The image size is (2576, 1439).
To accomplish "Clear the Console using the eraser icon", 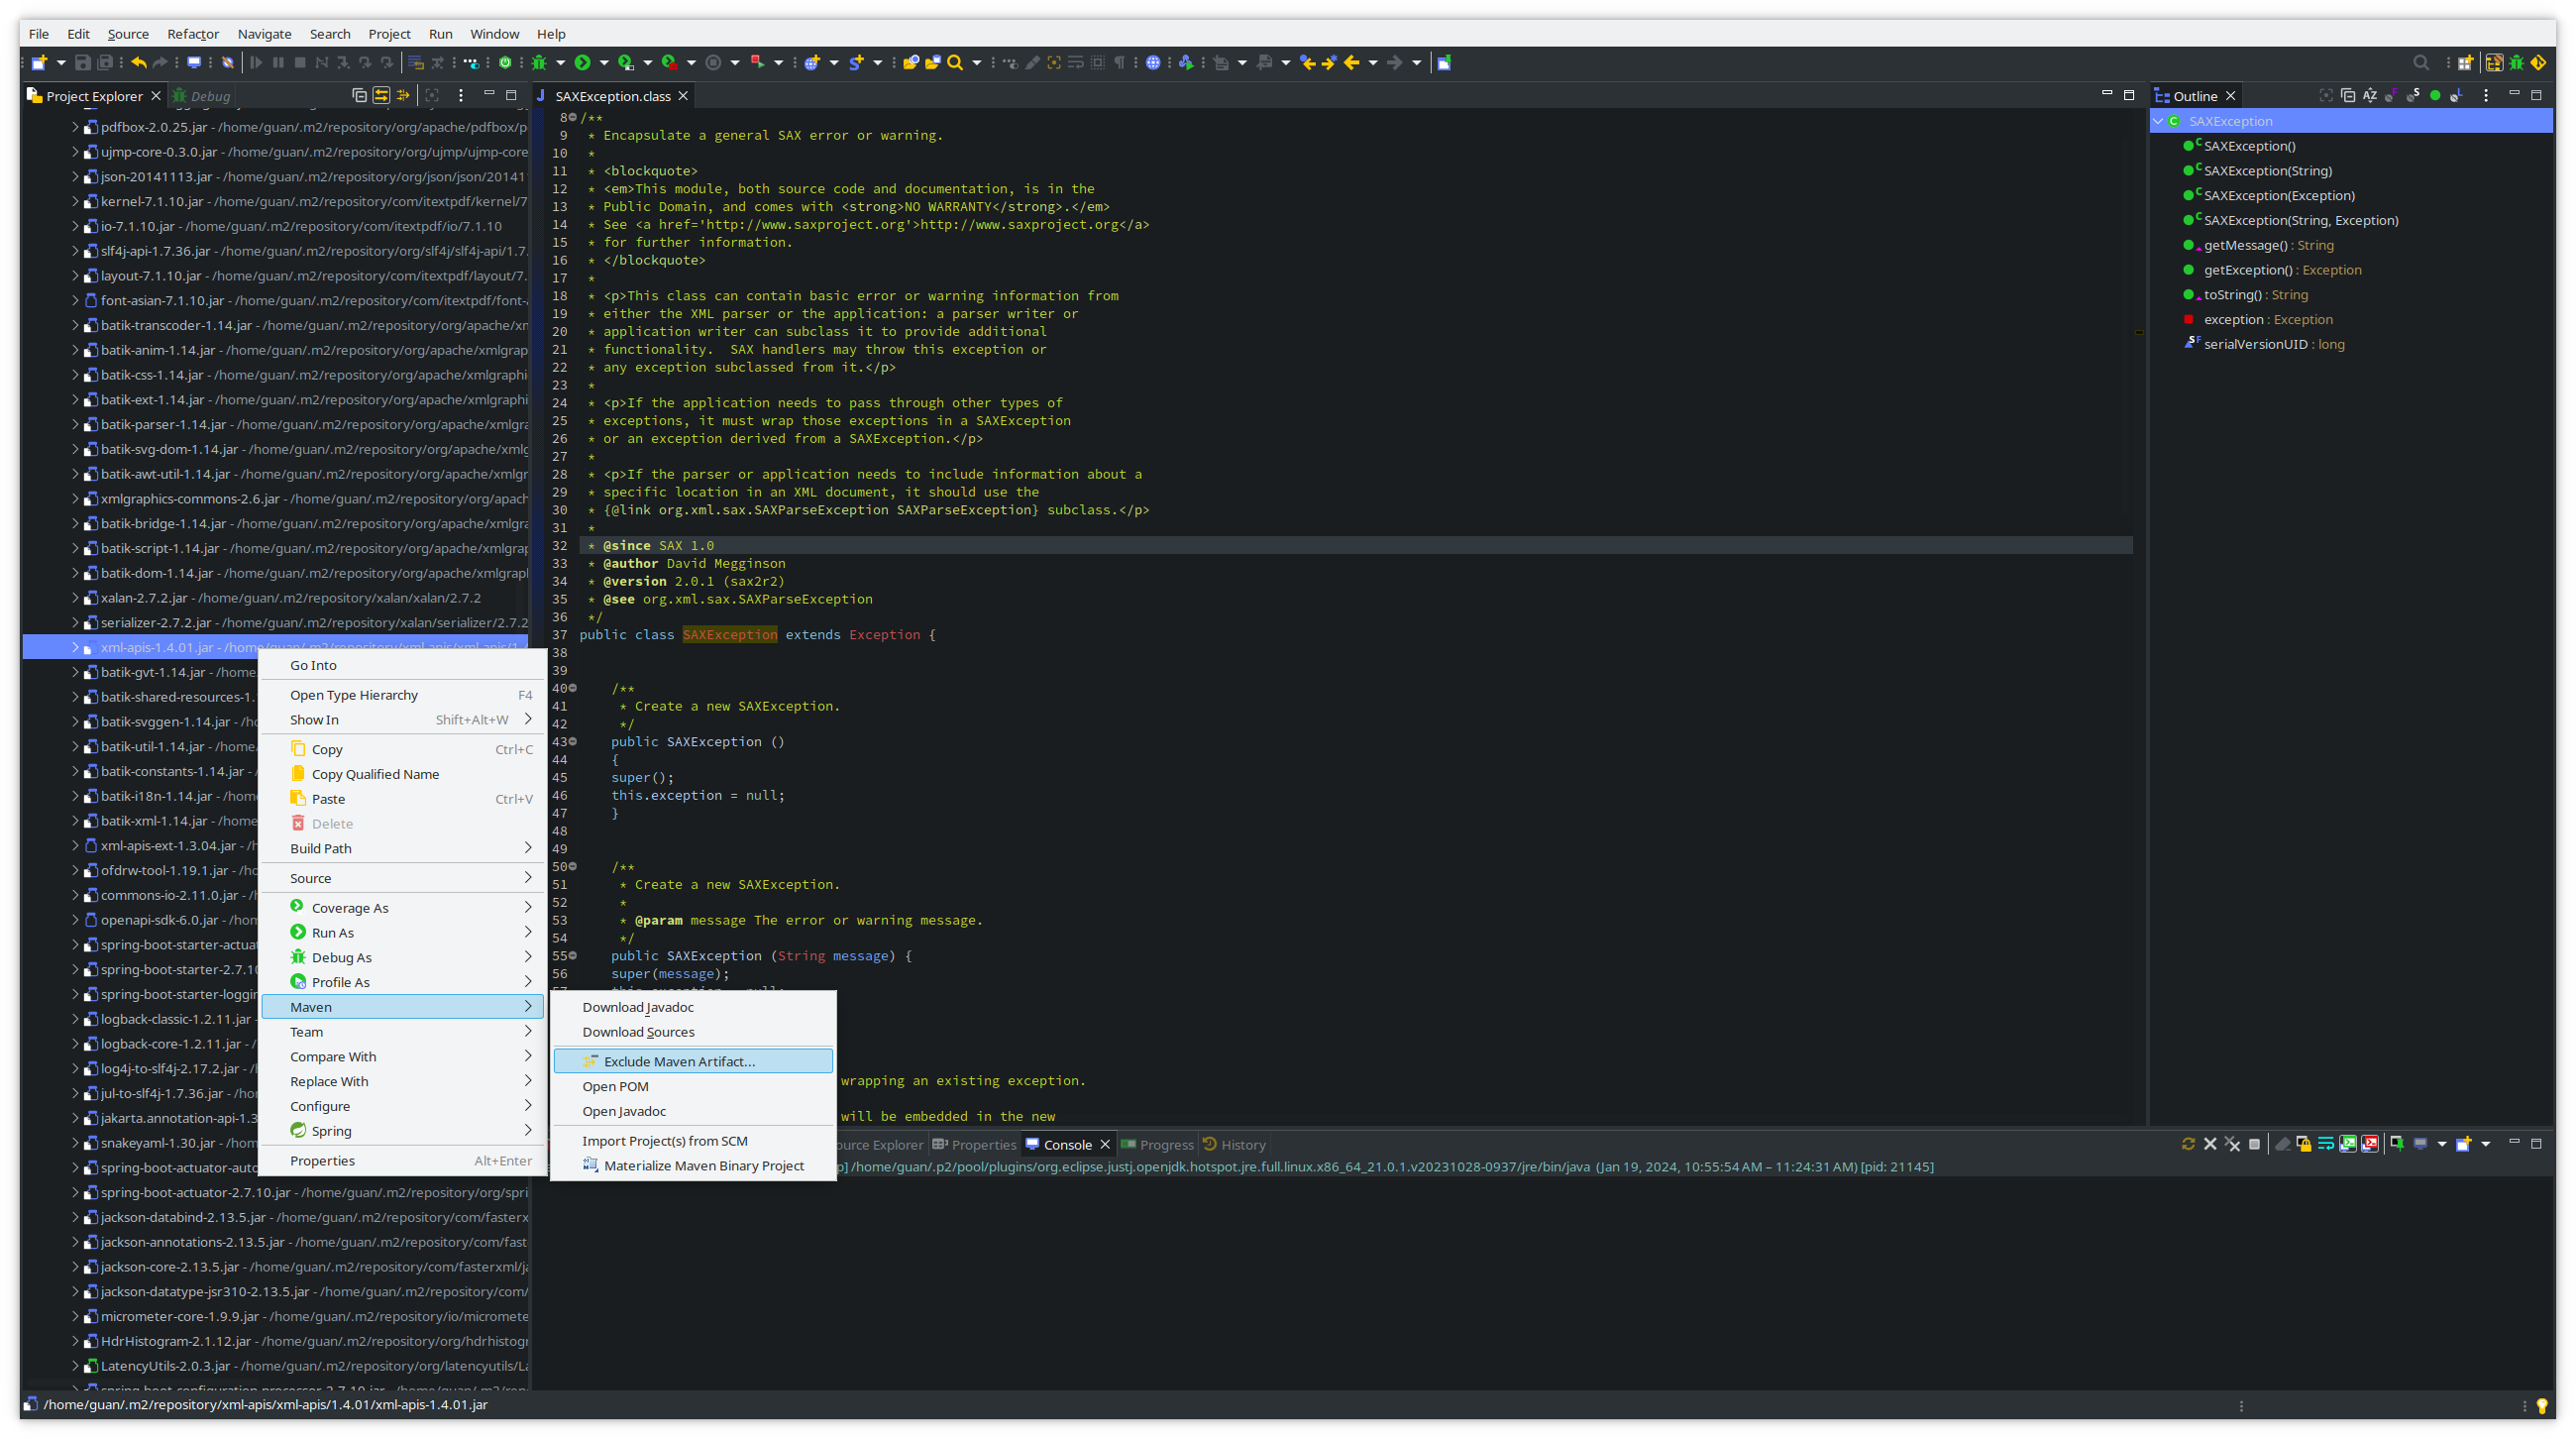I will point(2283,1144).
